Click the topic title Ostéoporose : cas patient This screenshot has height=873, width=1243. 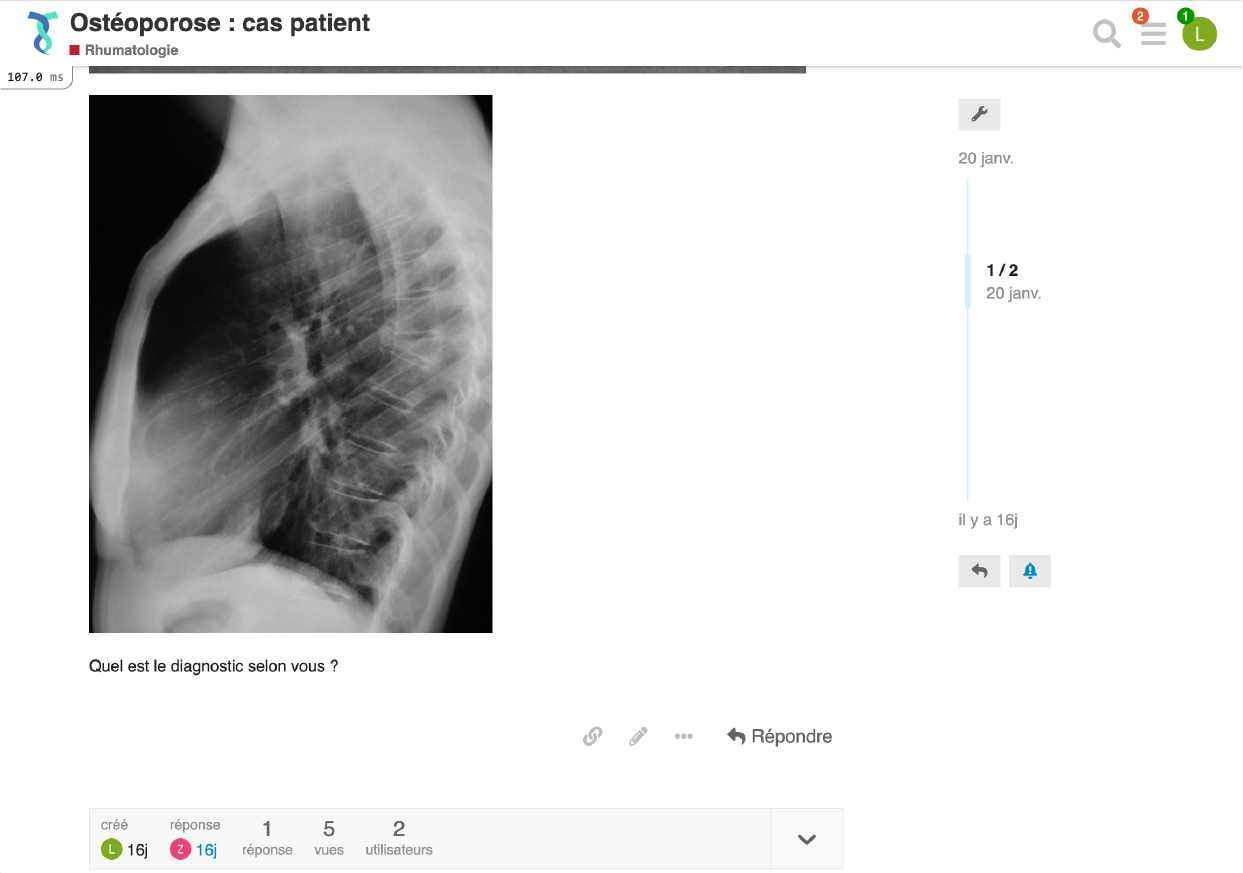(x=220, y=23)
